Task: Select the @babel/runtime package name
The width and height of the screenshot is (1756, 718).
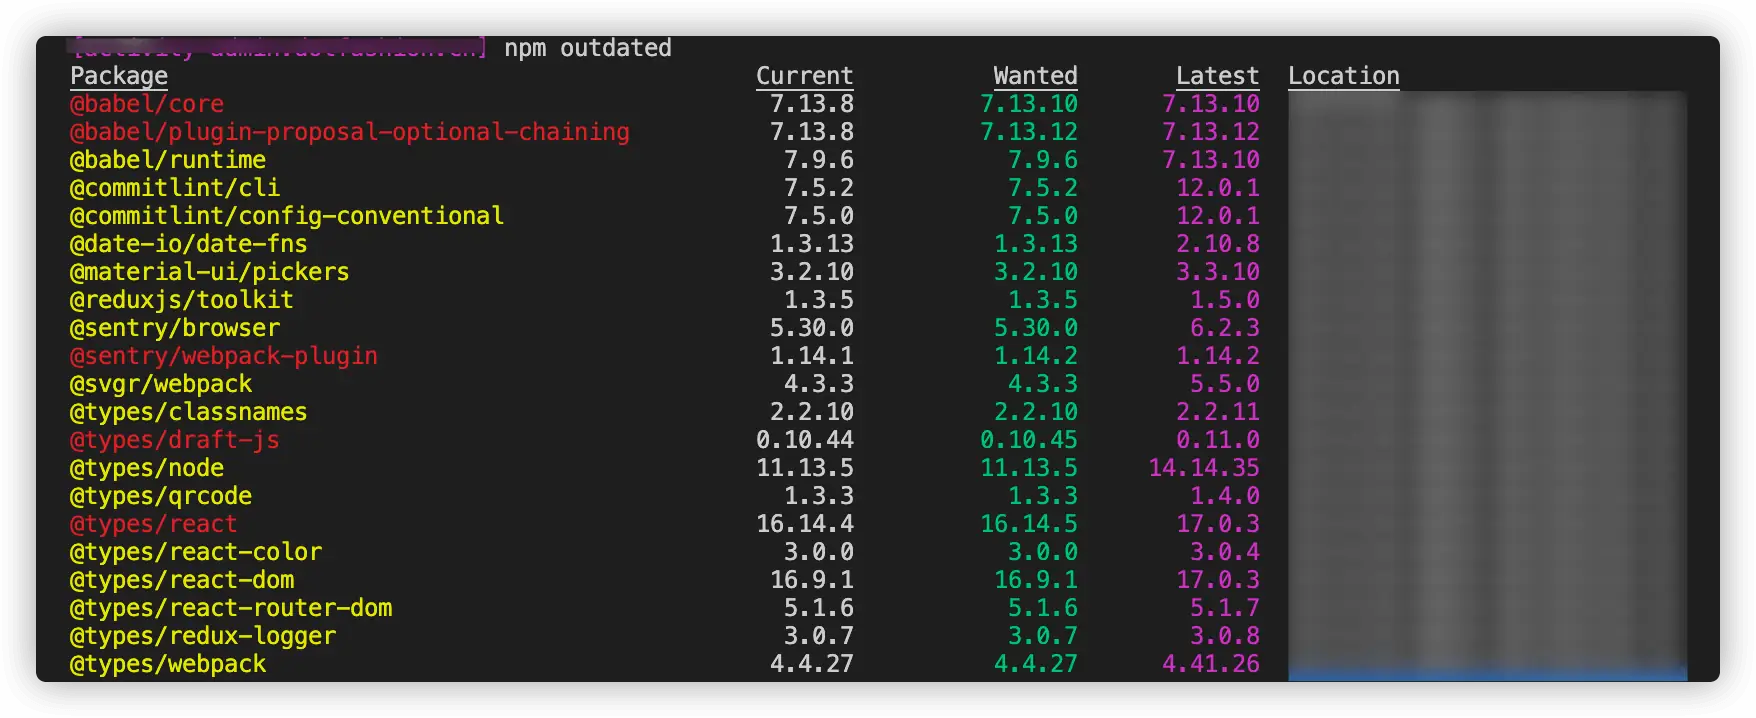Action: pos(168,160)
